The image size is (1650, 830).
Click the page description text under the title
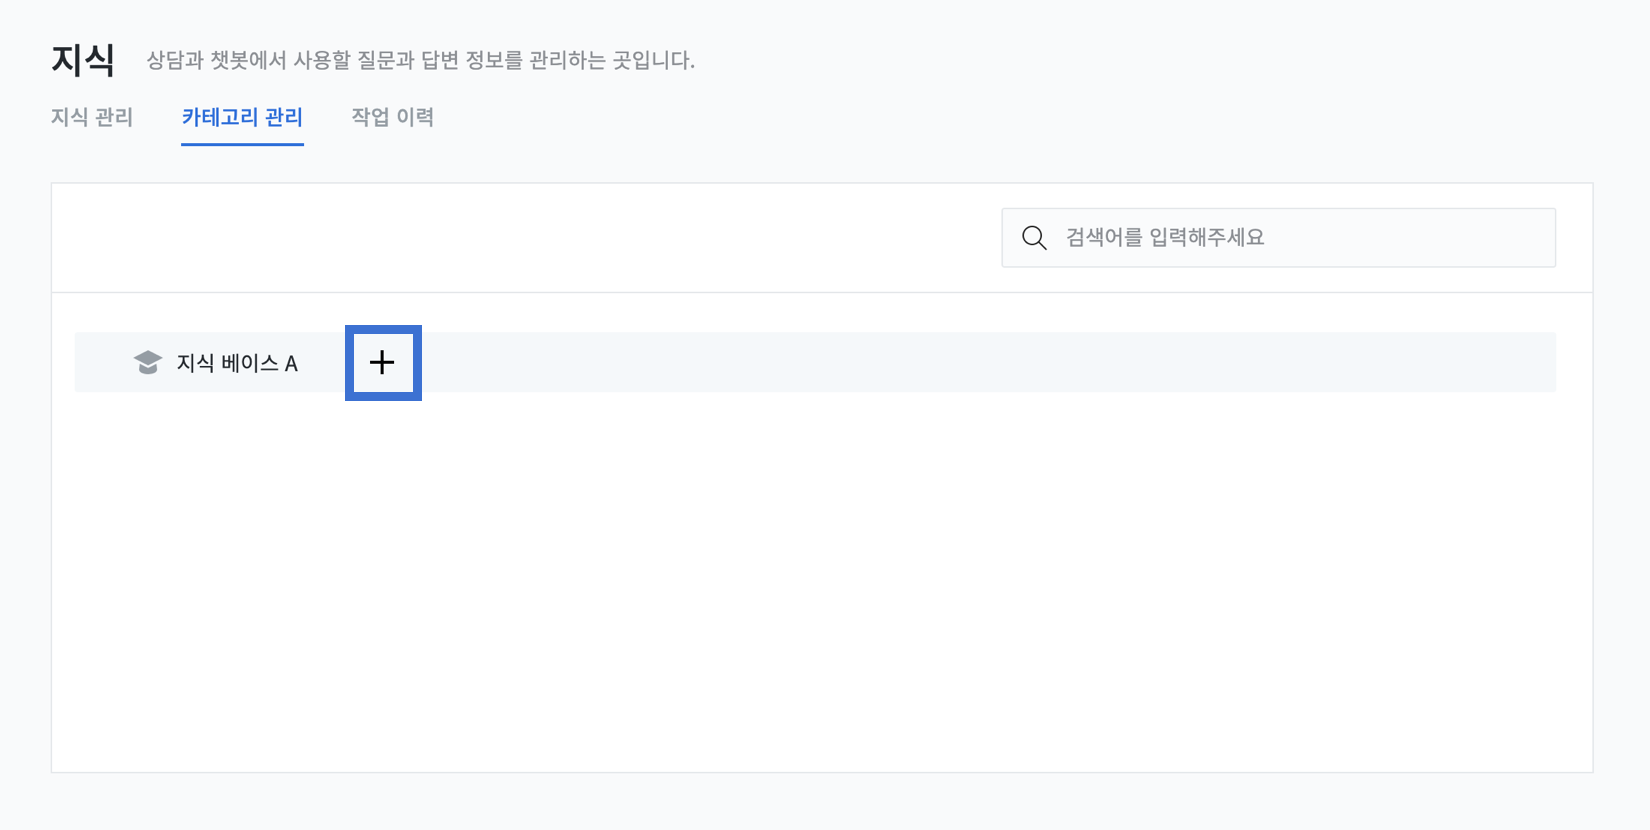pos(420,60)
